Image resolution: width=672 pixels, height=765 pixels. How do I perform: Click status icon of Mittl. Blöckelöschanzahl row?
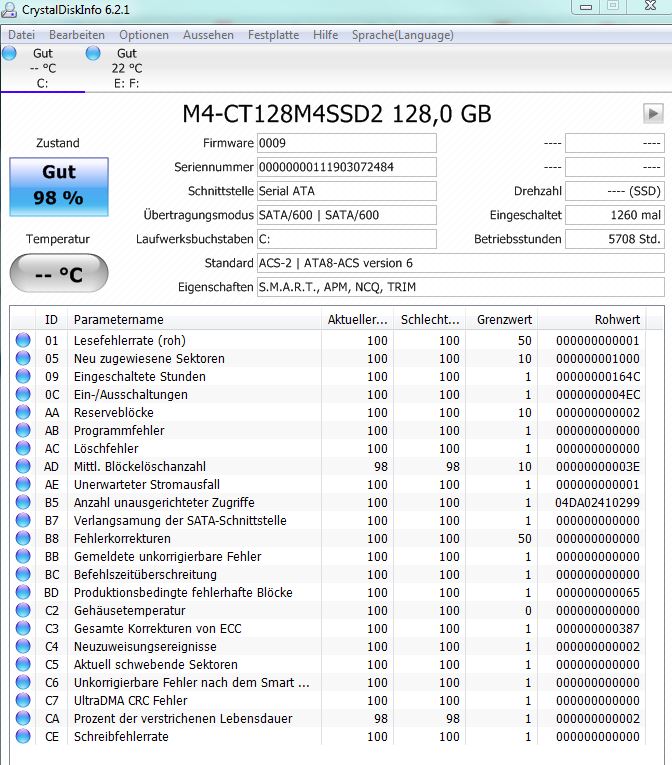tap(23, 466)
